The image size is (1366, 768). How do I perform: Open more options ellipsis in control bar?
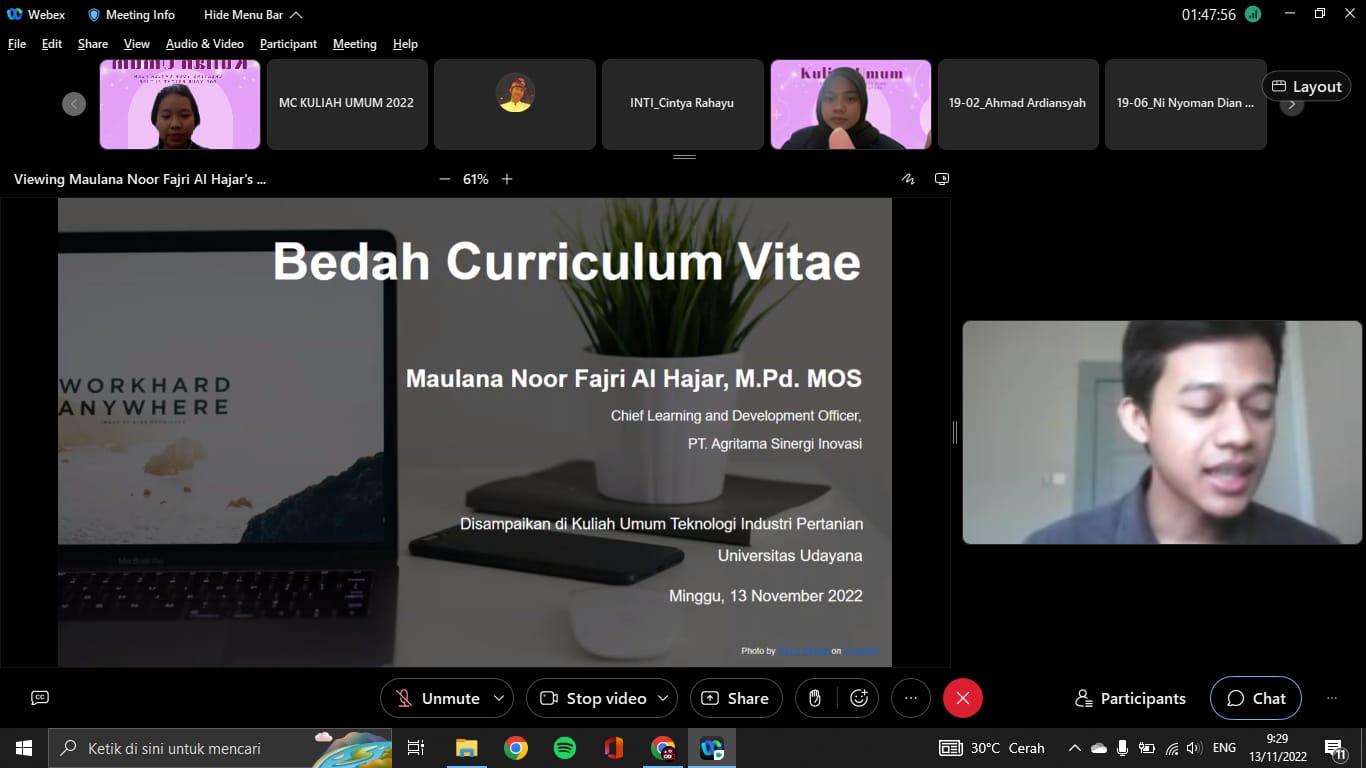[x=910, y=698]
